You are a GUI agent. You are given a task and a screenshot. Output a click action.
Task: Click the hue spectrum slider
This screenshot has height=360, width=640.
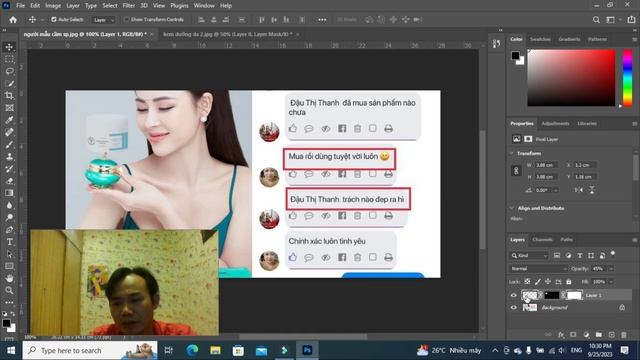627,78
